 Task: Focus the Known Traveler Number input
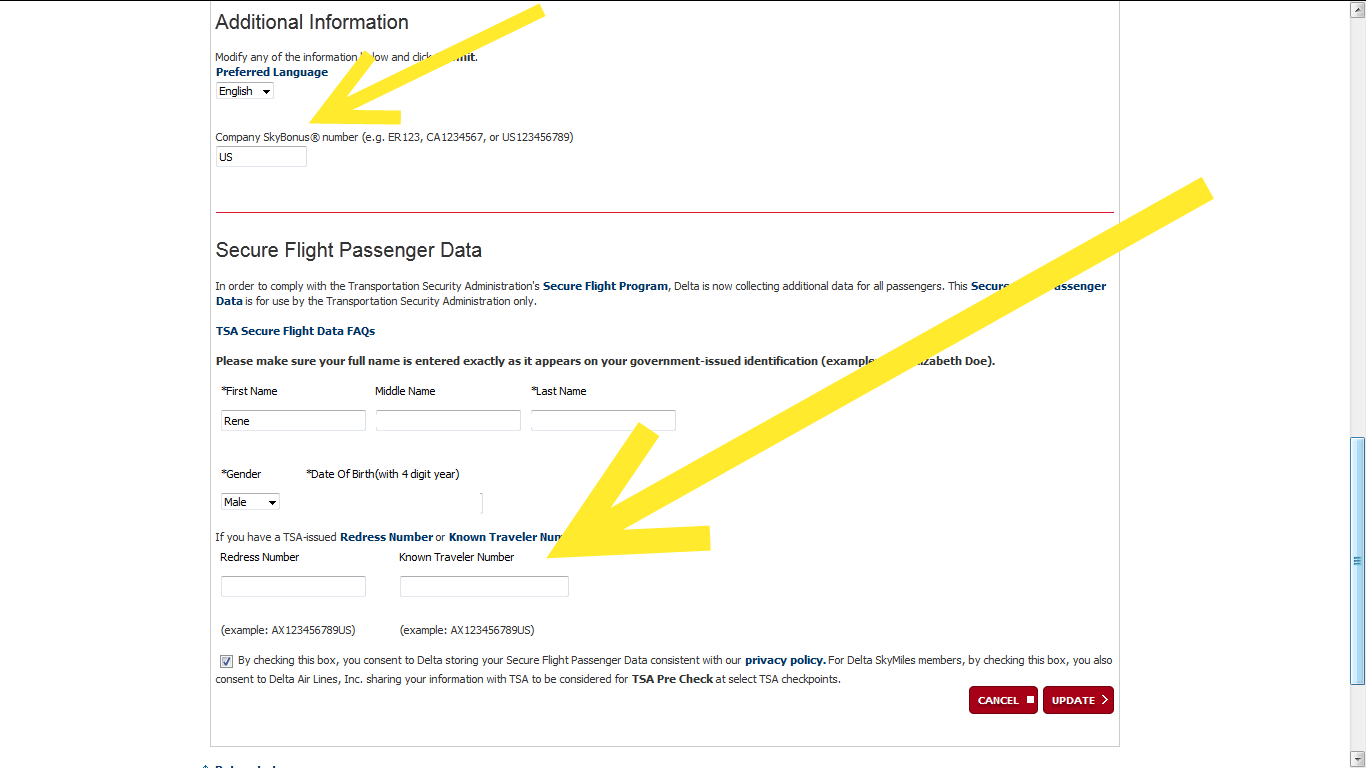(x=484, y=587)
